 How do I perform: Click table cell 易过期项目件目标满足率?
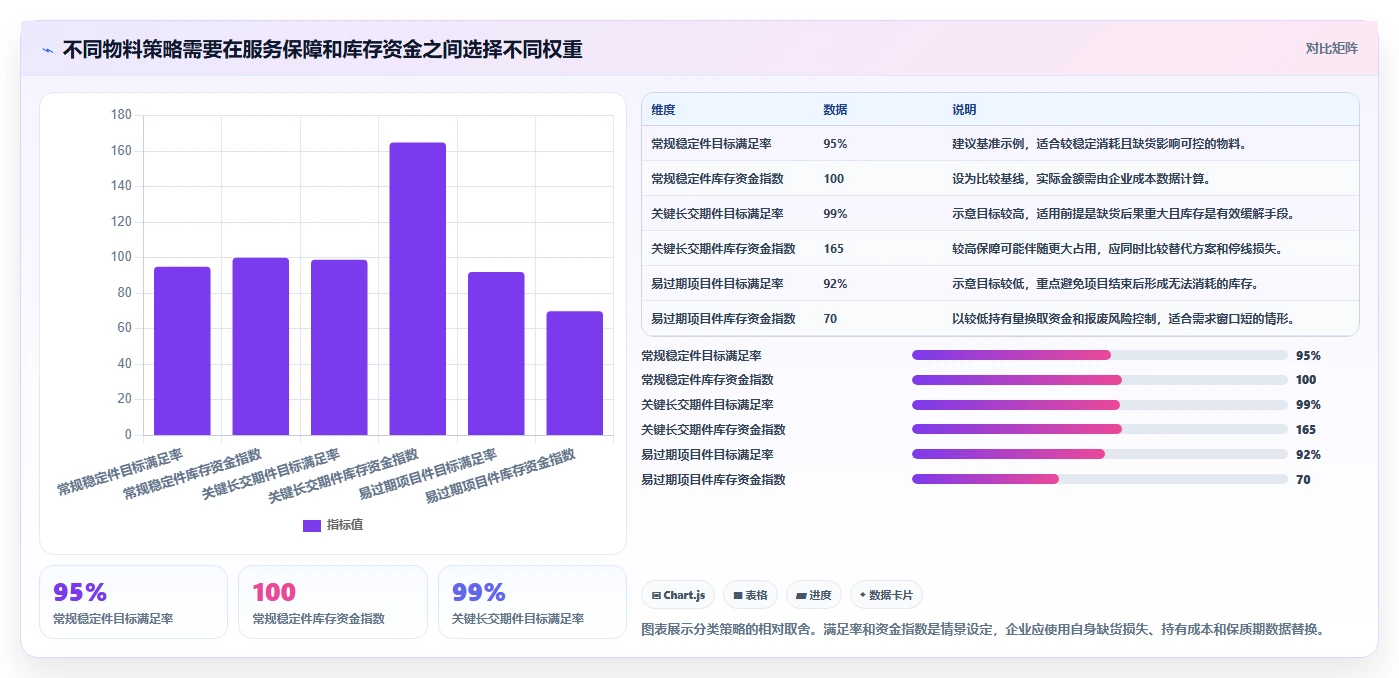pyautogui.click(x=717, y=284)
